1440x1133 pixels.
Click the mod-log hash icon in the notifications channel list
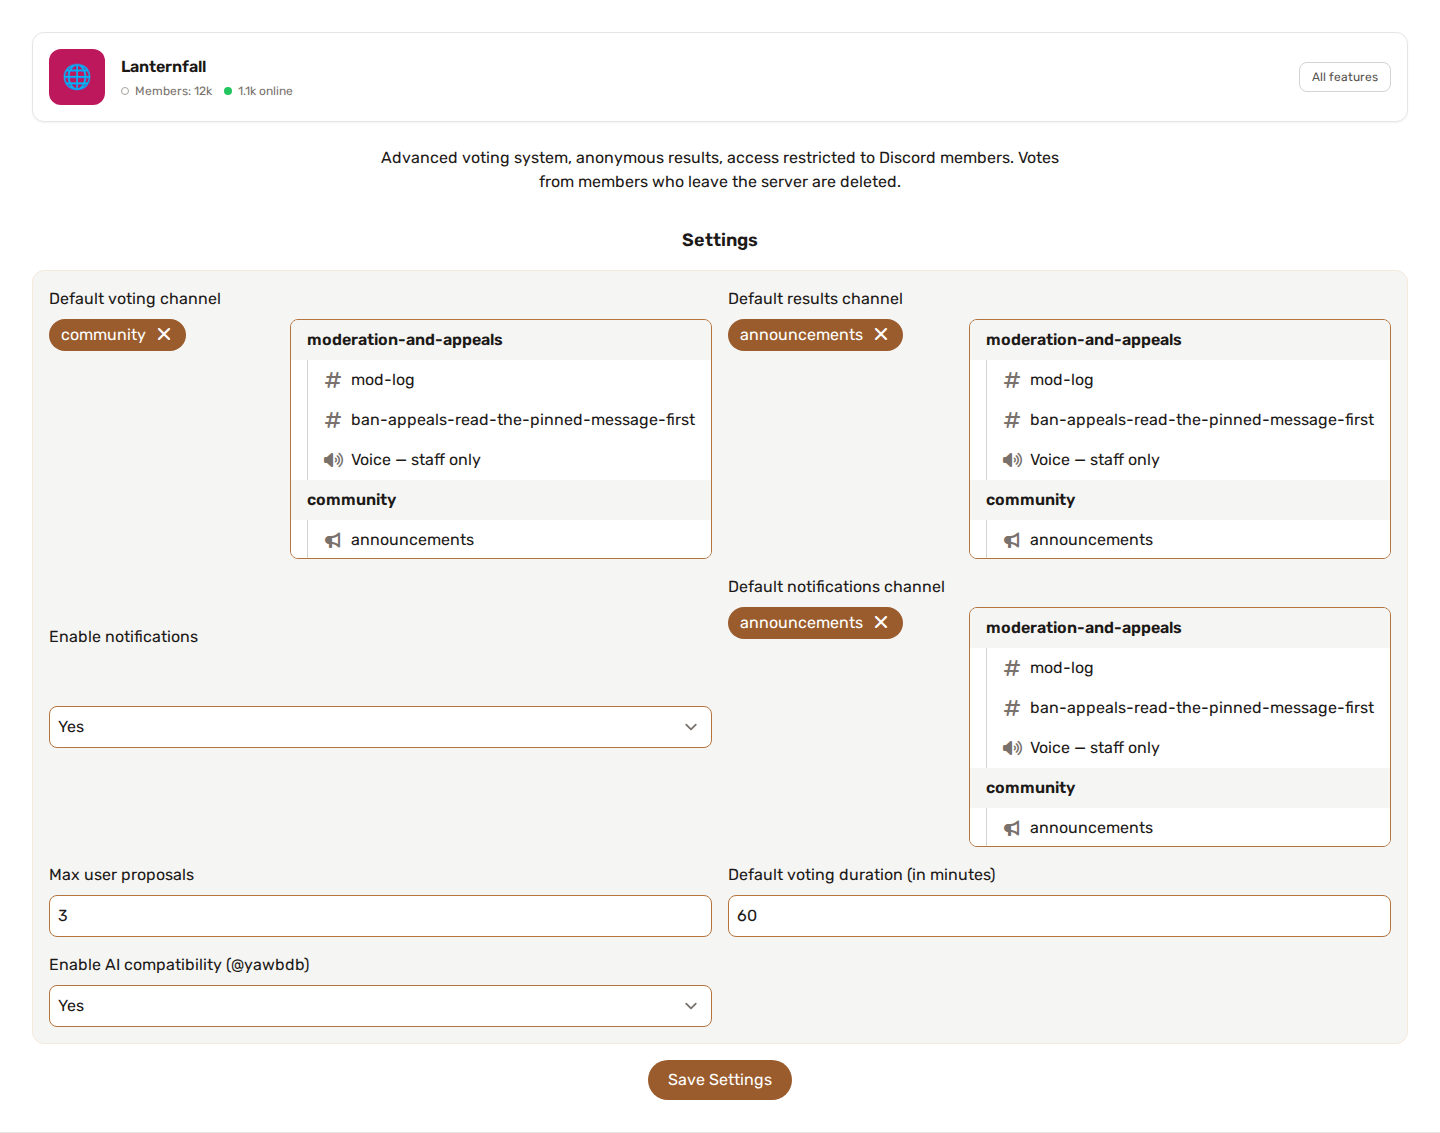[x=1012, y=668]
